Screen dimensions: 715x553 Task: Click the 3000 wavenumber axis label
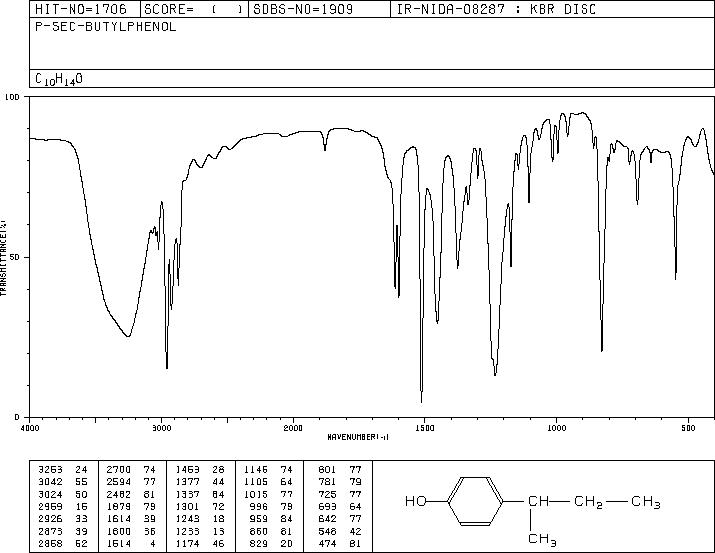161,428
